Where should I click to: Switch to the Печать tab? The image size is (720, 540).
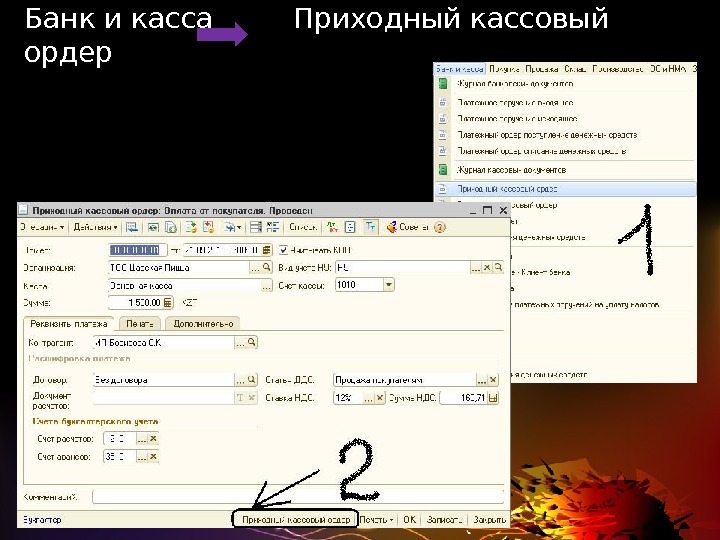pos(140,324)
